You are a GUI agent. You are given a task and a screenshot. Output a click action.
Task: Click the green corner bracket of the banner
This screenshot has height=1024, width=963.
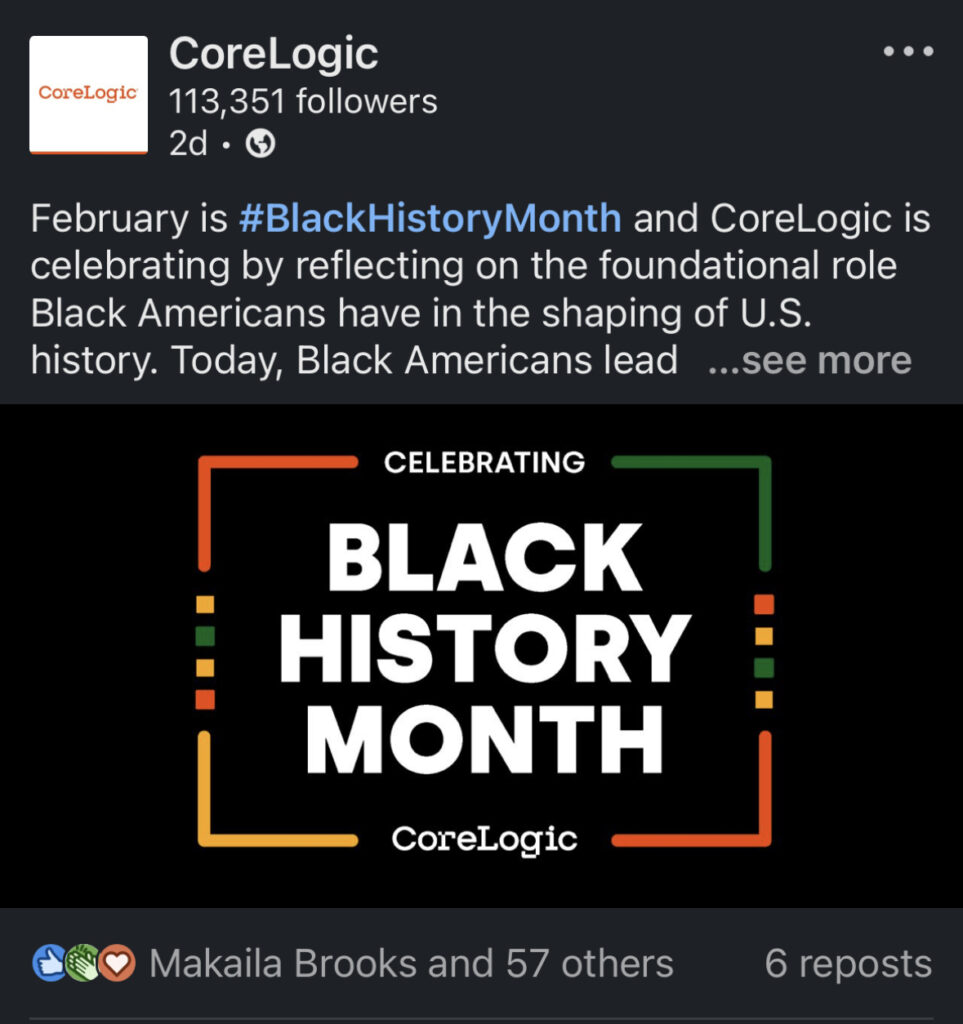[x=740, y=478]
